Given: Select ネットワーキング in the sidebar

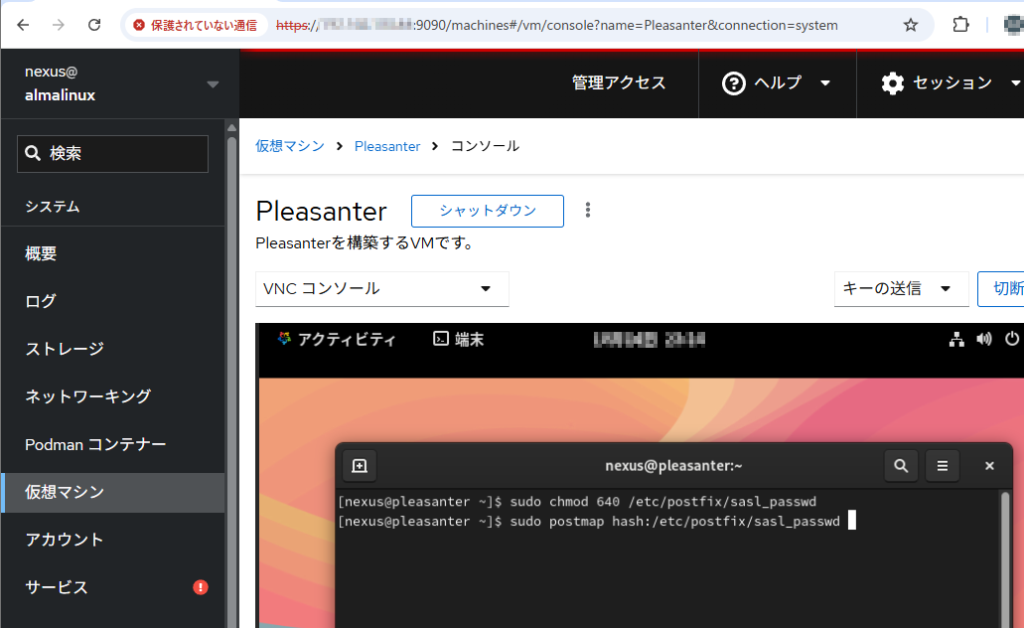Looking at the screenshot, I should click(x=88, y=396).
